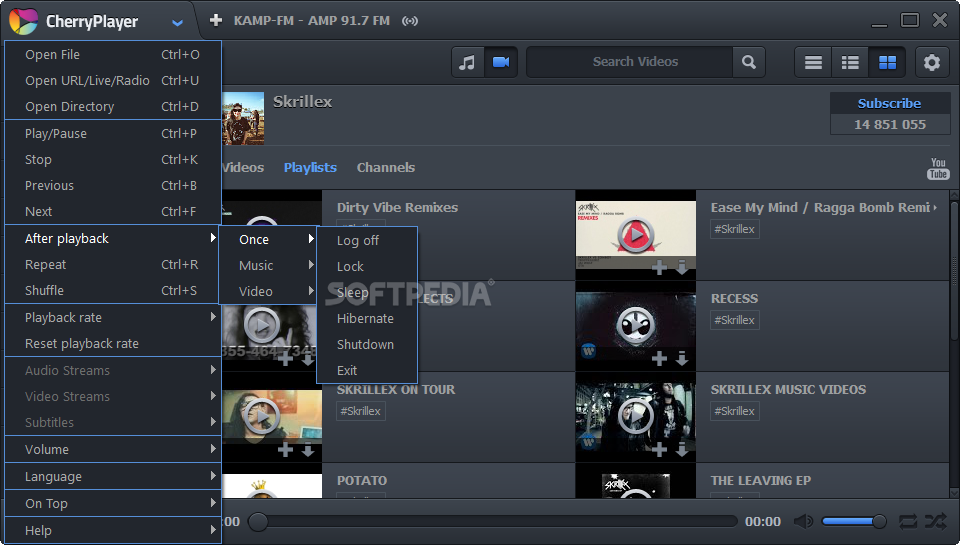960x545 pixels.
Task: Switch to music mode note icon
Action: [x=468, y=62]
